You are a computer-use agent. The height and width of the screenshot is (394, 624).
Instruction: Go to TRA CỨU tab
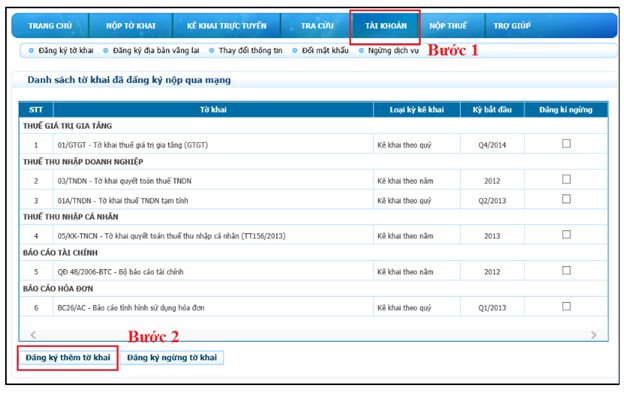click(317, 26)
